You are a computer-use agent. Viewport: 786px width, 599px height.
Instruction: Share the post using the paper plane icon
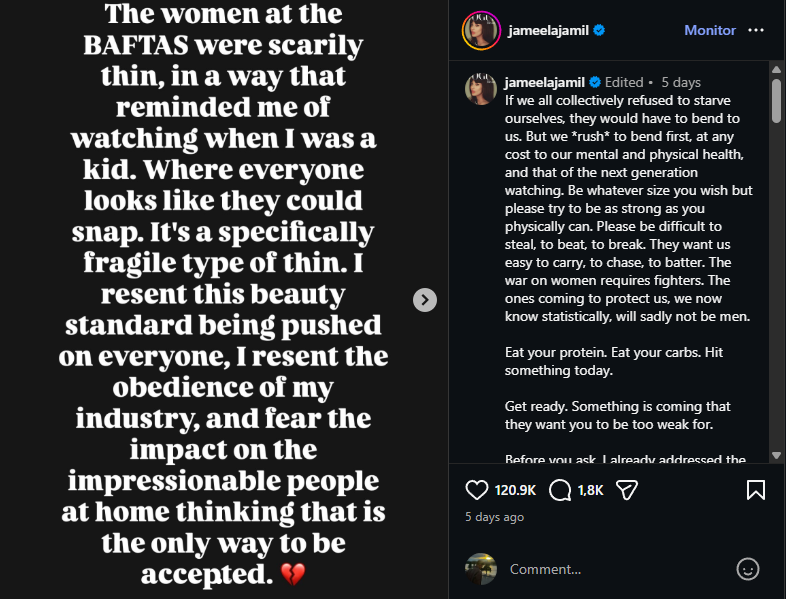(x=627, y=490)
